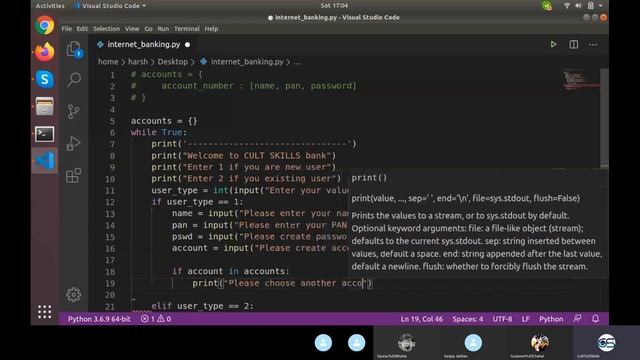Open the Edit menu
The image size is (640, 360).
pos(82,29)
